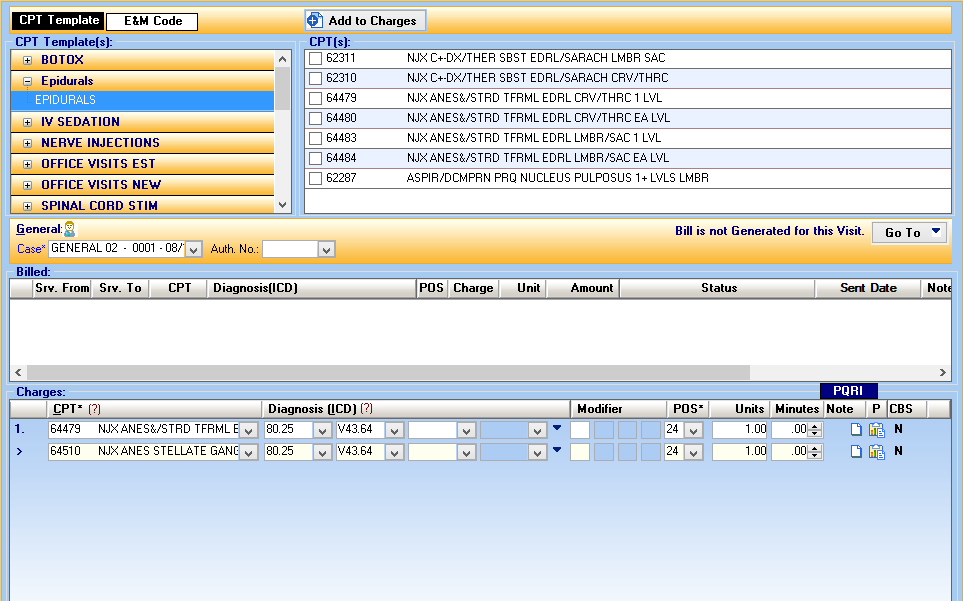Open CPT dropdown in 64510 charge row

click(249, 453)
